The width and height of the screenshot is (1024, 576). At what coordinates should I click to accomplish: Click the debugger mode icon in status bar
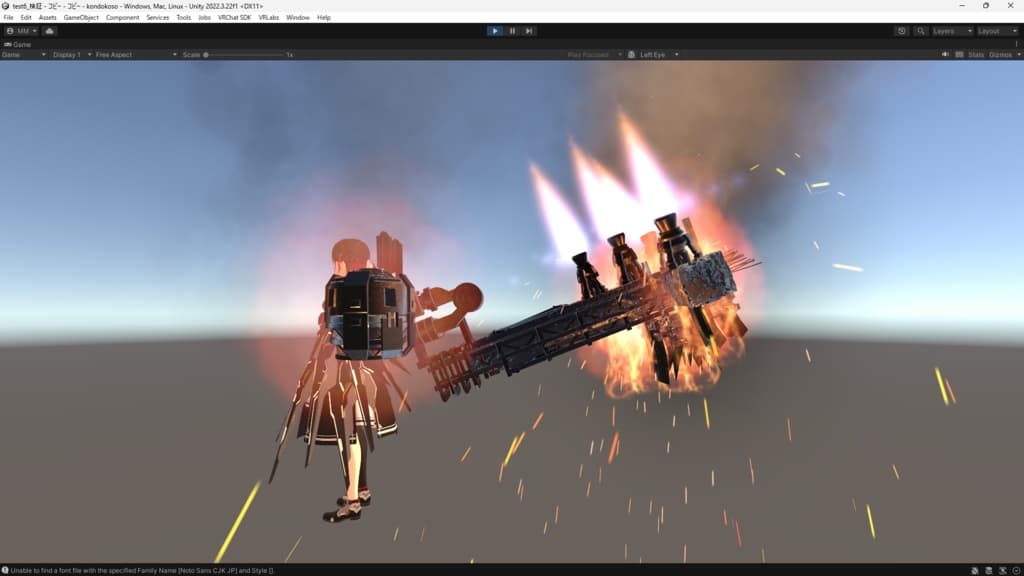(x=974, y=571)
